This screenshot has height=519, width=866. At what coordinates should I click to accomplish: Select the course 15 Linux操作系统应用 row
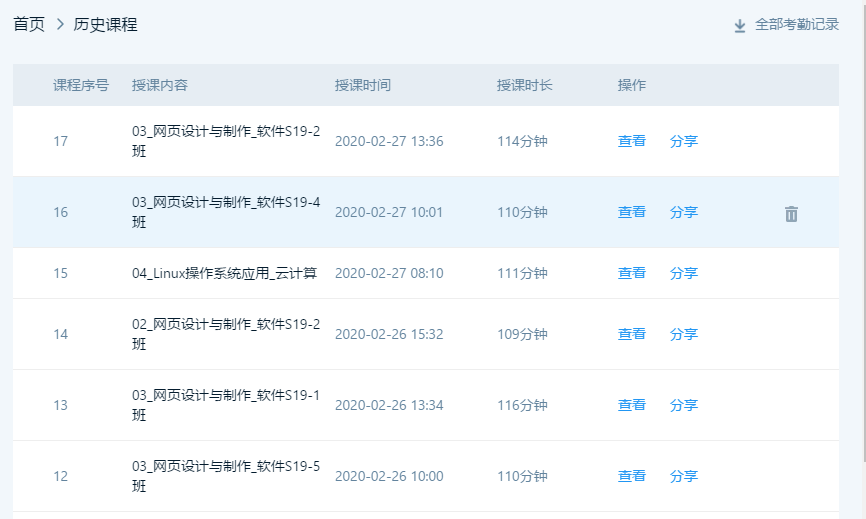pos(224,273)
